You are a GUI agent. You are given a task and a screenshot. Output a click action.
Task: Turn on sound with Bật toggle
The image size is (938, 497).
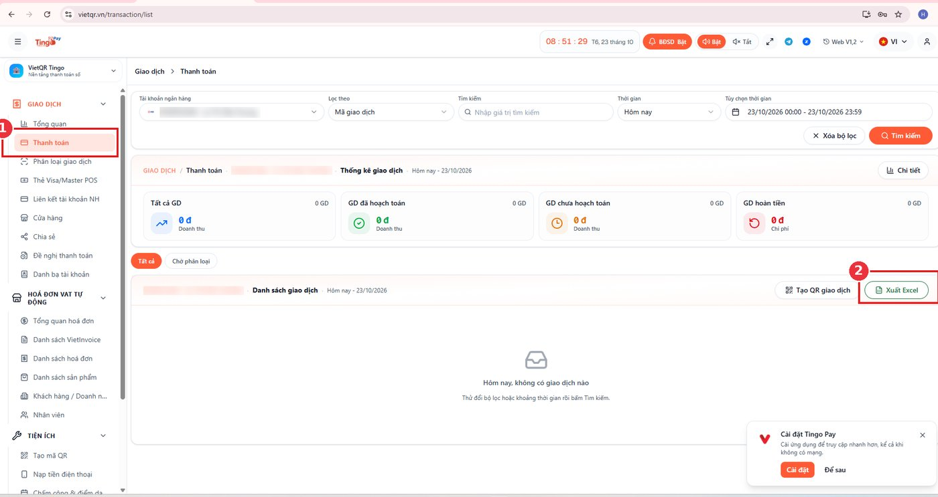click(711, 42)
